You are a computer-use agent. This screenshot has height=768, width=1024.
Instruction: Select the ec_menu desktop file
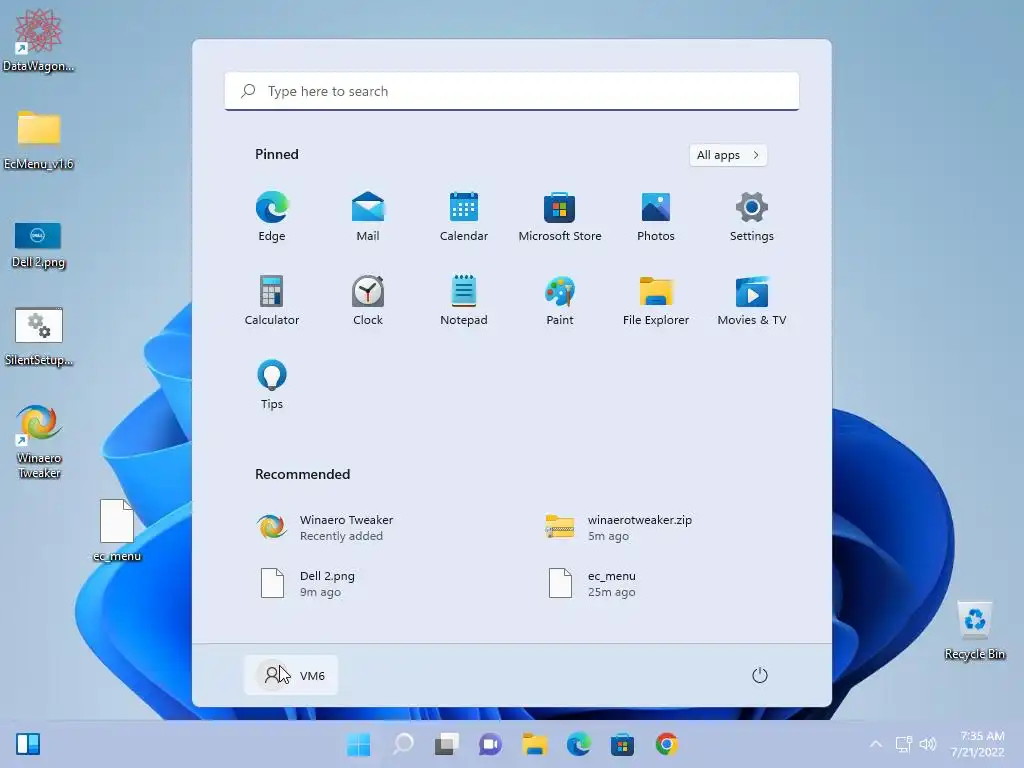[x=117, y=530]
